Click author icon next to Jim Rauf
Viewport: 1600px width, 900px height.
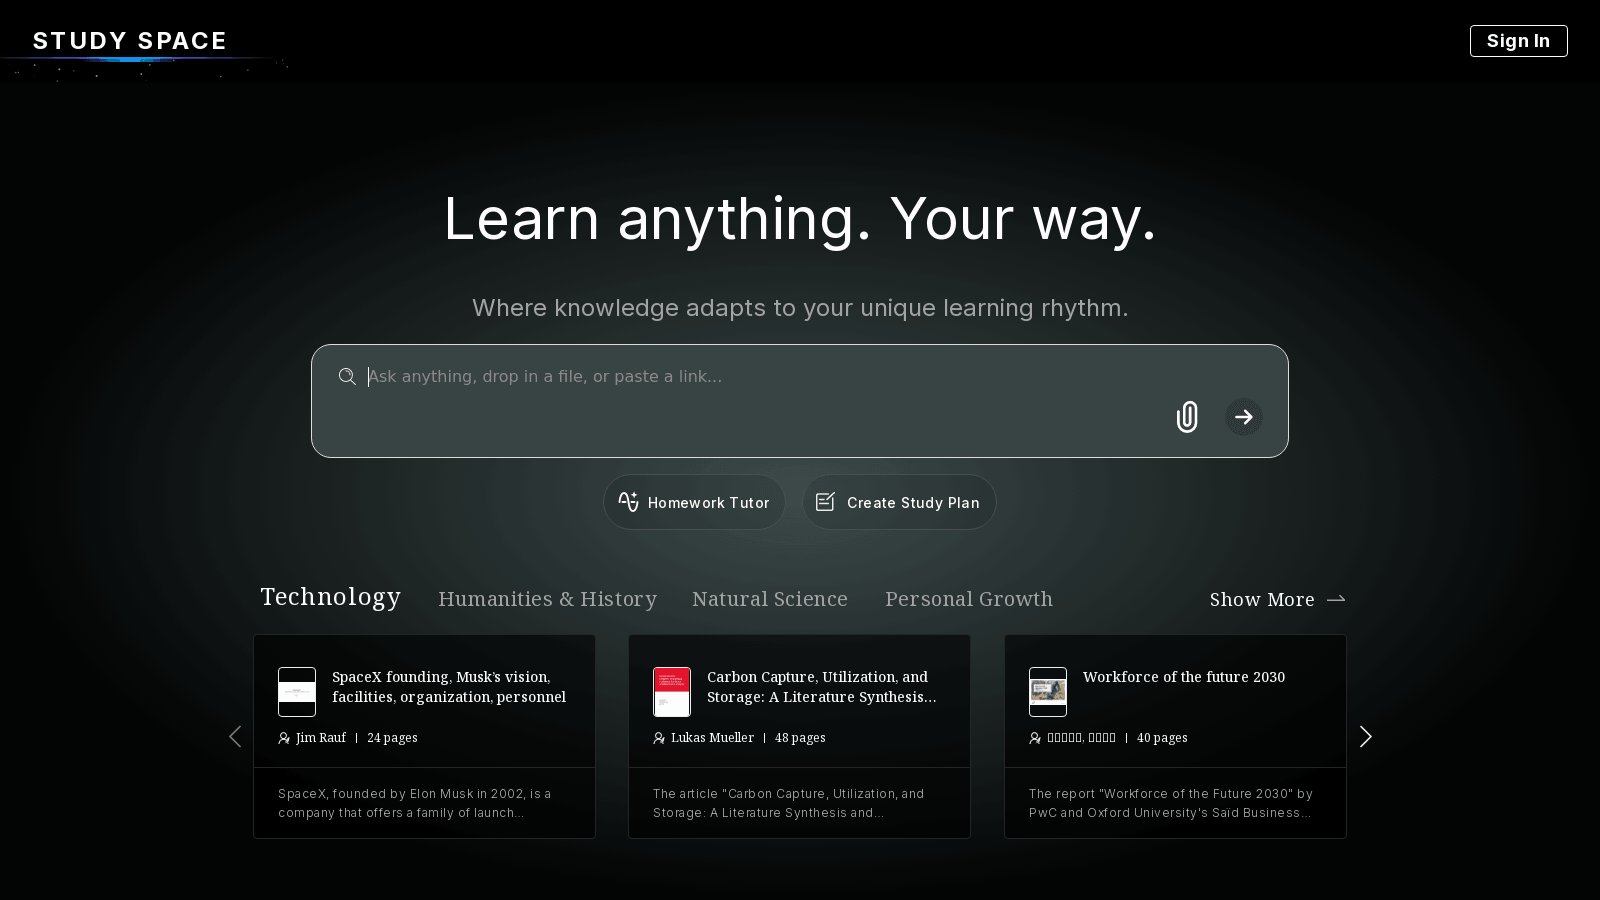[284, 738]
